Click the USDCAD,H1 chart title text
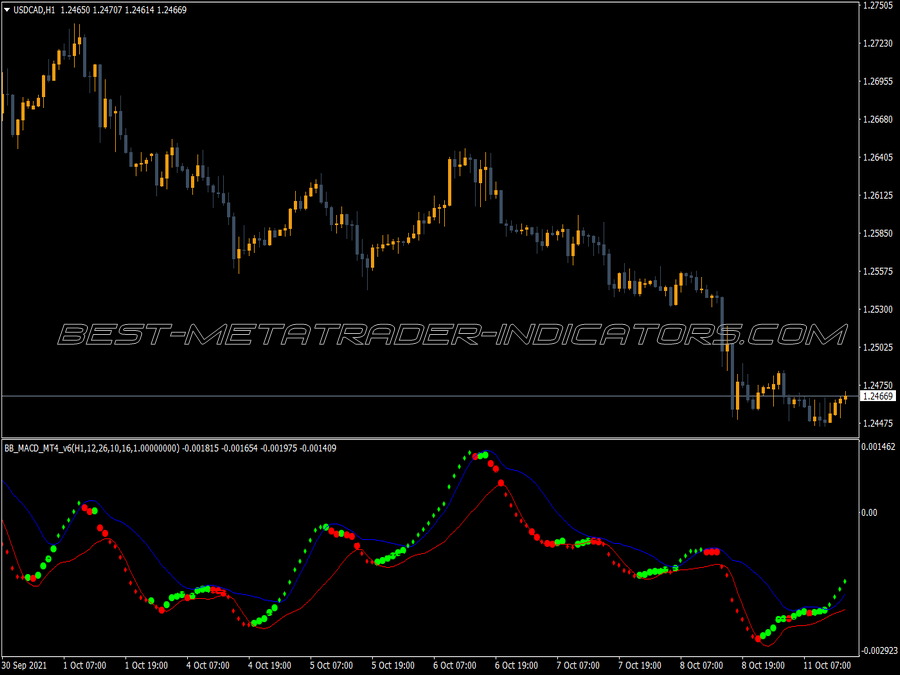Image resolution: width=900 pixels, height=675 pixels. tap(34, 10)
